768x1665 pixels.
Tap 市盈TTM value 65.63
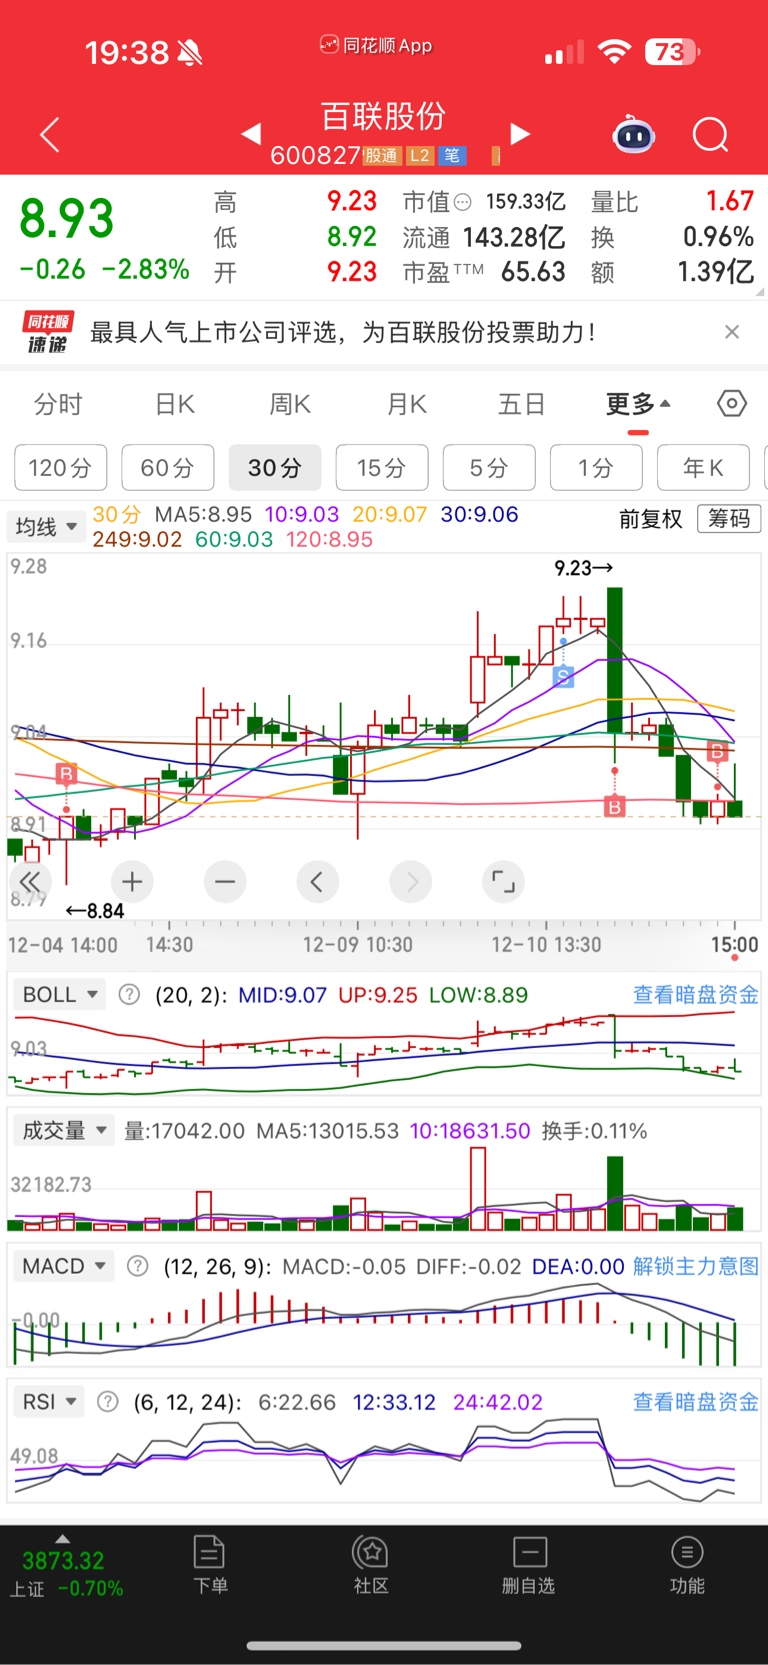click(x=533, y=272)
